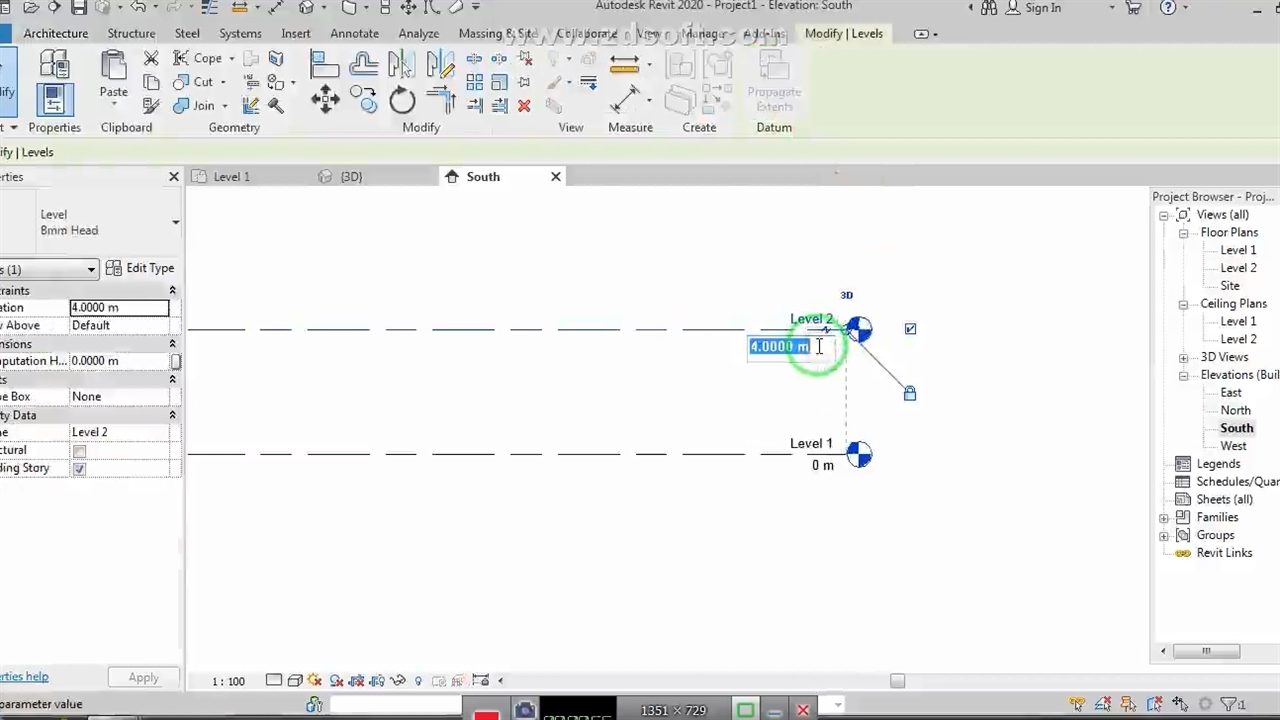Open the Level 8mm Head type selector dropdown
The height and width of the screenshot is (720, 1280).
coord(175,222)
